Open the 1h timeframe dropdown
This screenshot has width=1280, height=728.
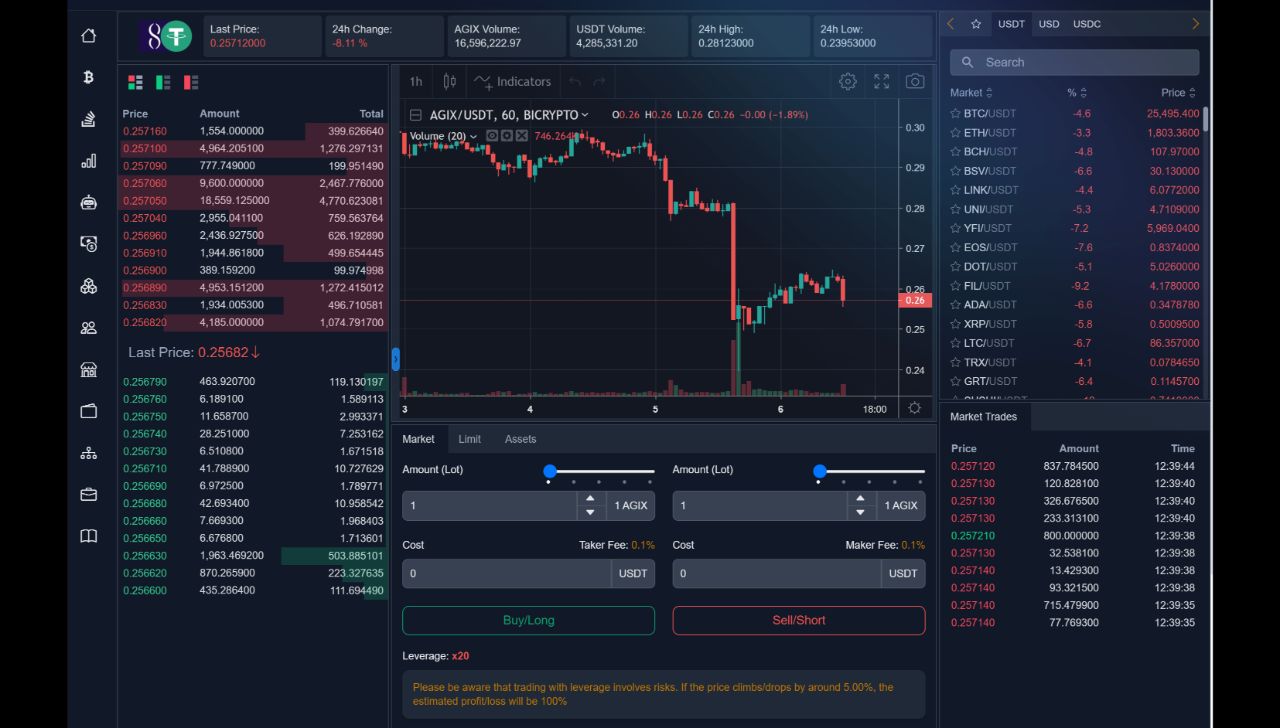[415, 82]
